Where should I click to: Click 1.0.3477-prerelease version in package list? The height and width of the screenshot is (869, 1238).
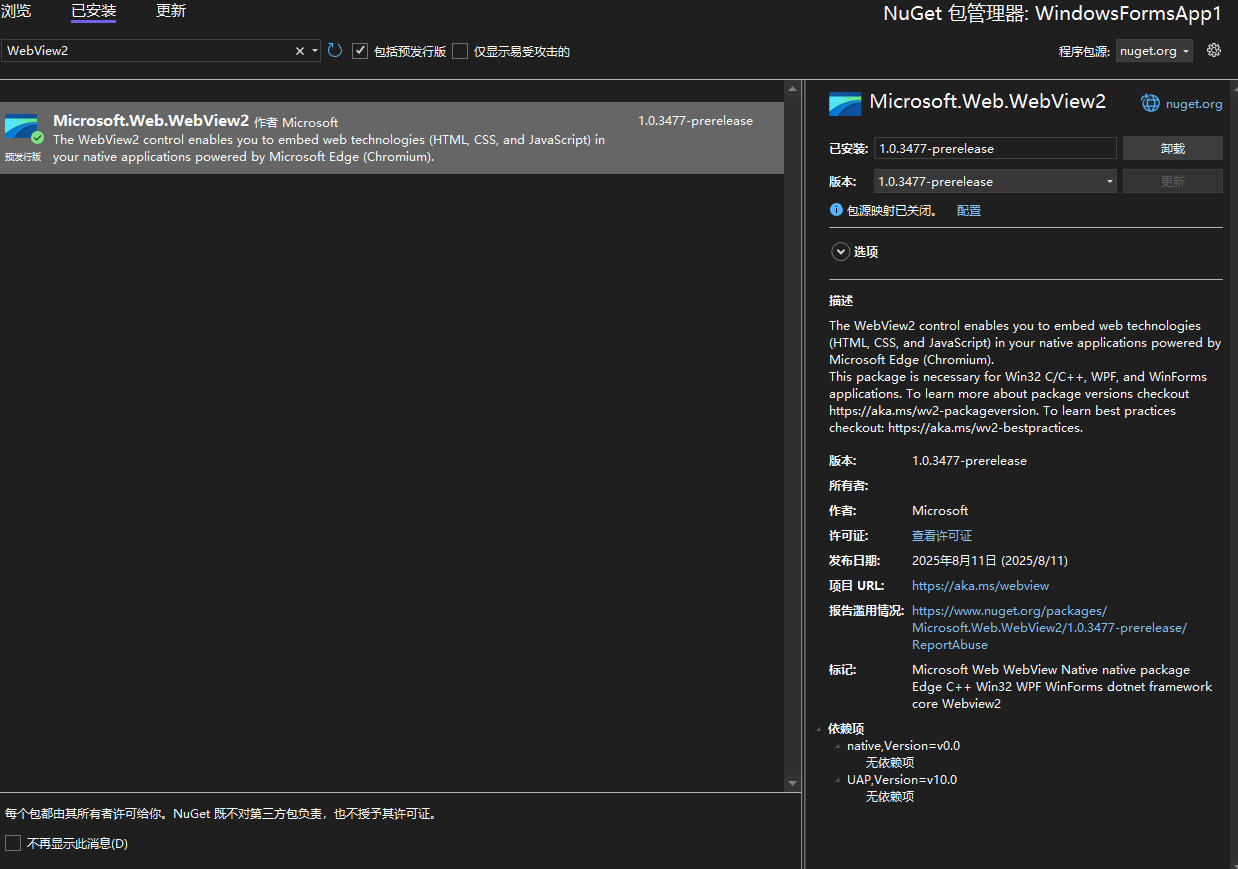click(695, 121)
